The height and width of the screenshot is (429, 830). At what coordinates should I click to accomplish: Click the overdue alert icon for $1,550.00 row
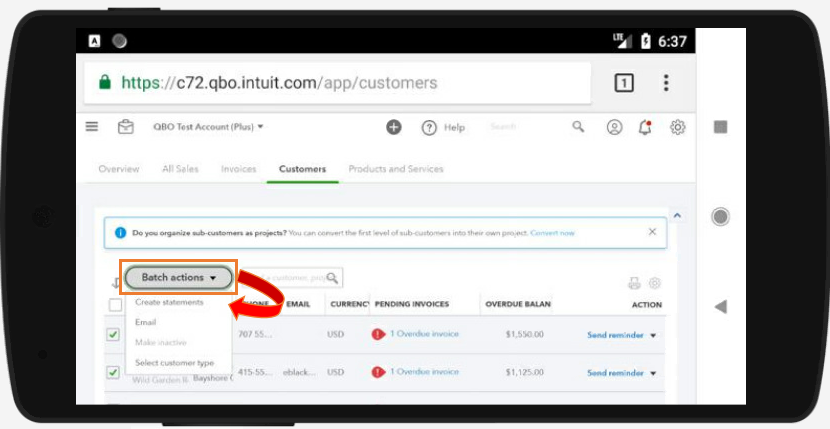(378, 334)
